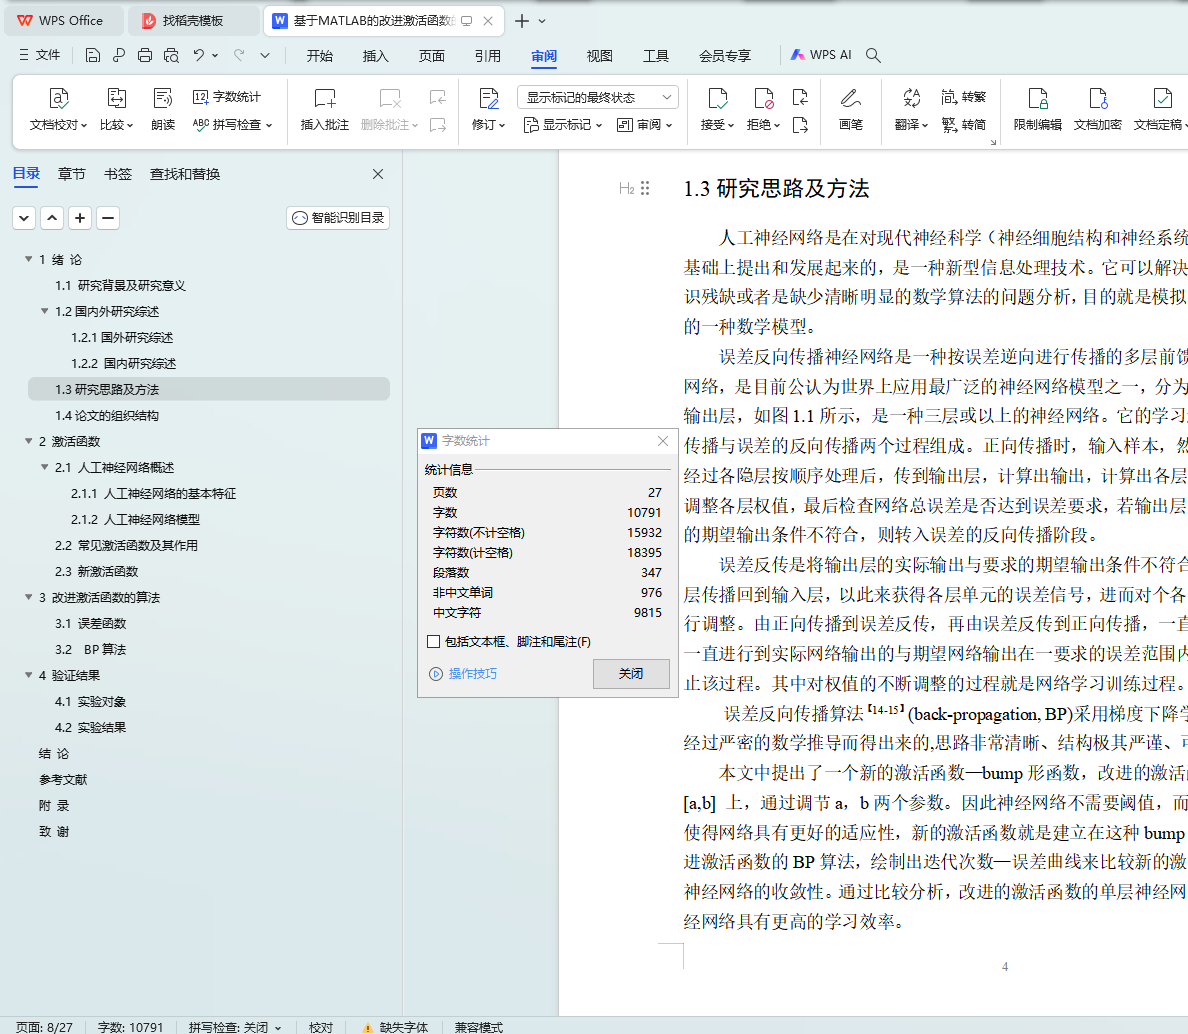Jump to 参考文献 in outline

pyautogui.click(x=63, y=779)
